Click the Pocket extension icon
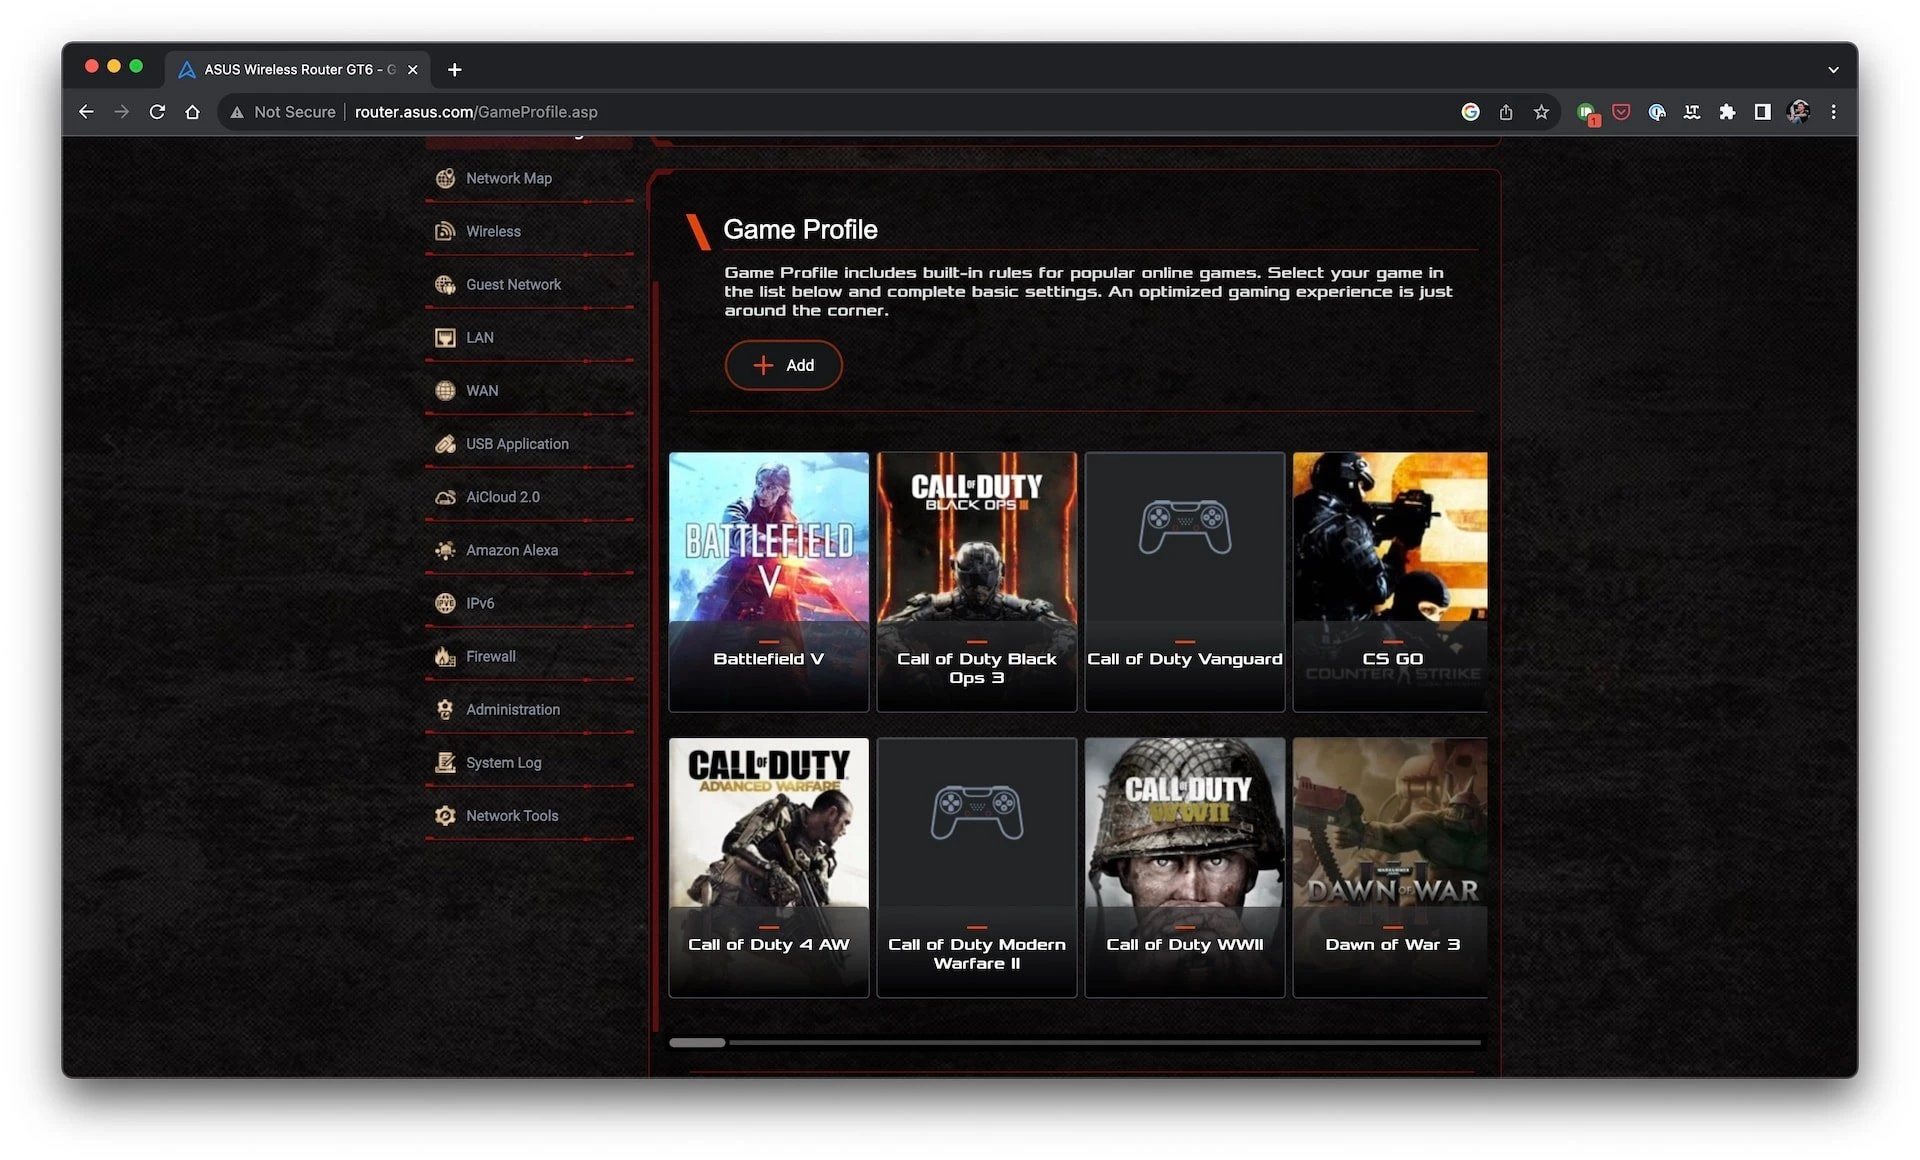 (1621, 112)
